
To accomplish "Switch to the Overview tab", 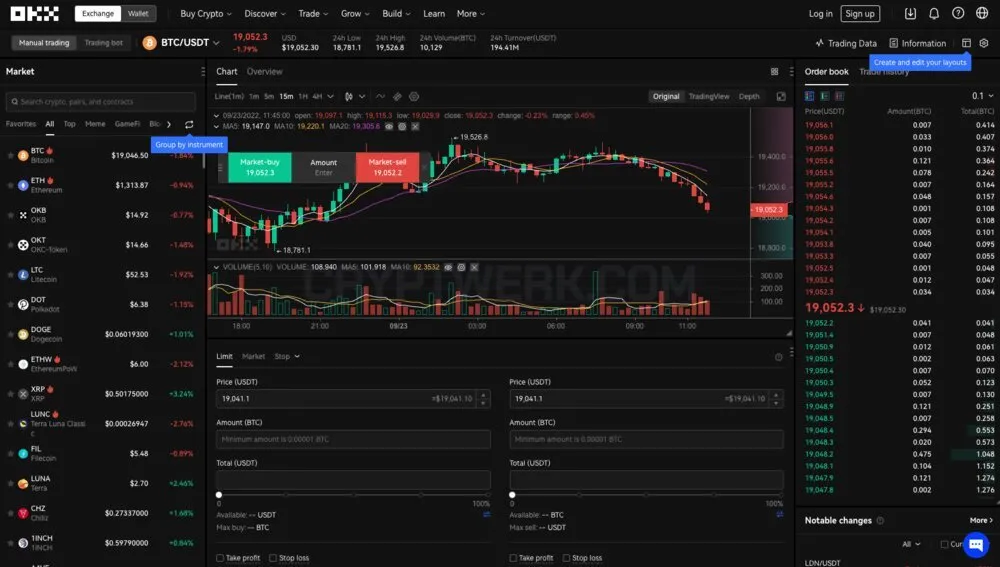I will coord(265,71).
